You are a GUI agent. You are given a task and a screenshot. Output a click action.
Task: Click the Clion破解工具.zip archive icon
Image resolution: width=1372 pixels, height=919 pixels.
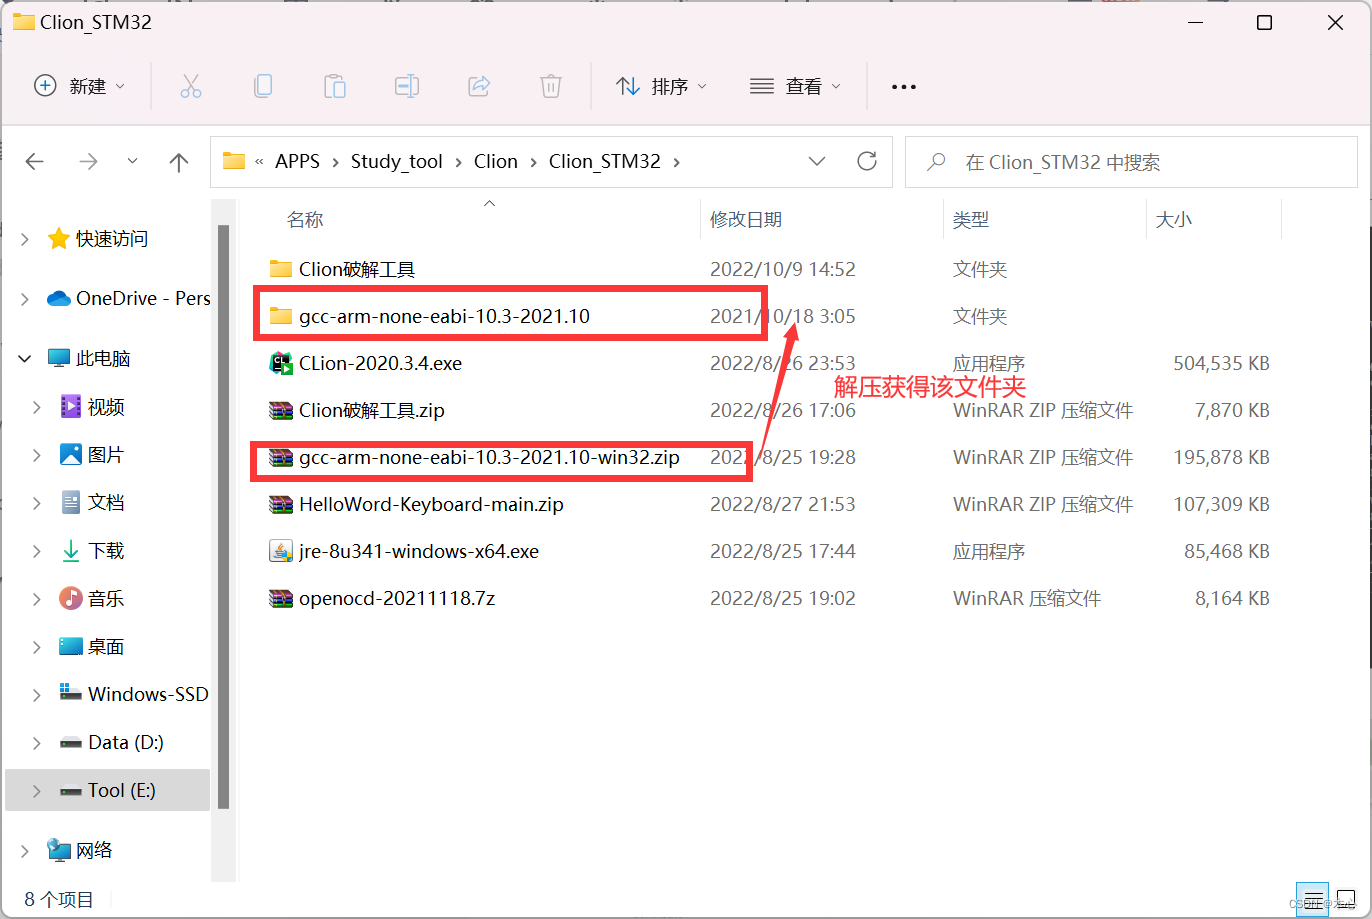point(281,410)
